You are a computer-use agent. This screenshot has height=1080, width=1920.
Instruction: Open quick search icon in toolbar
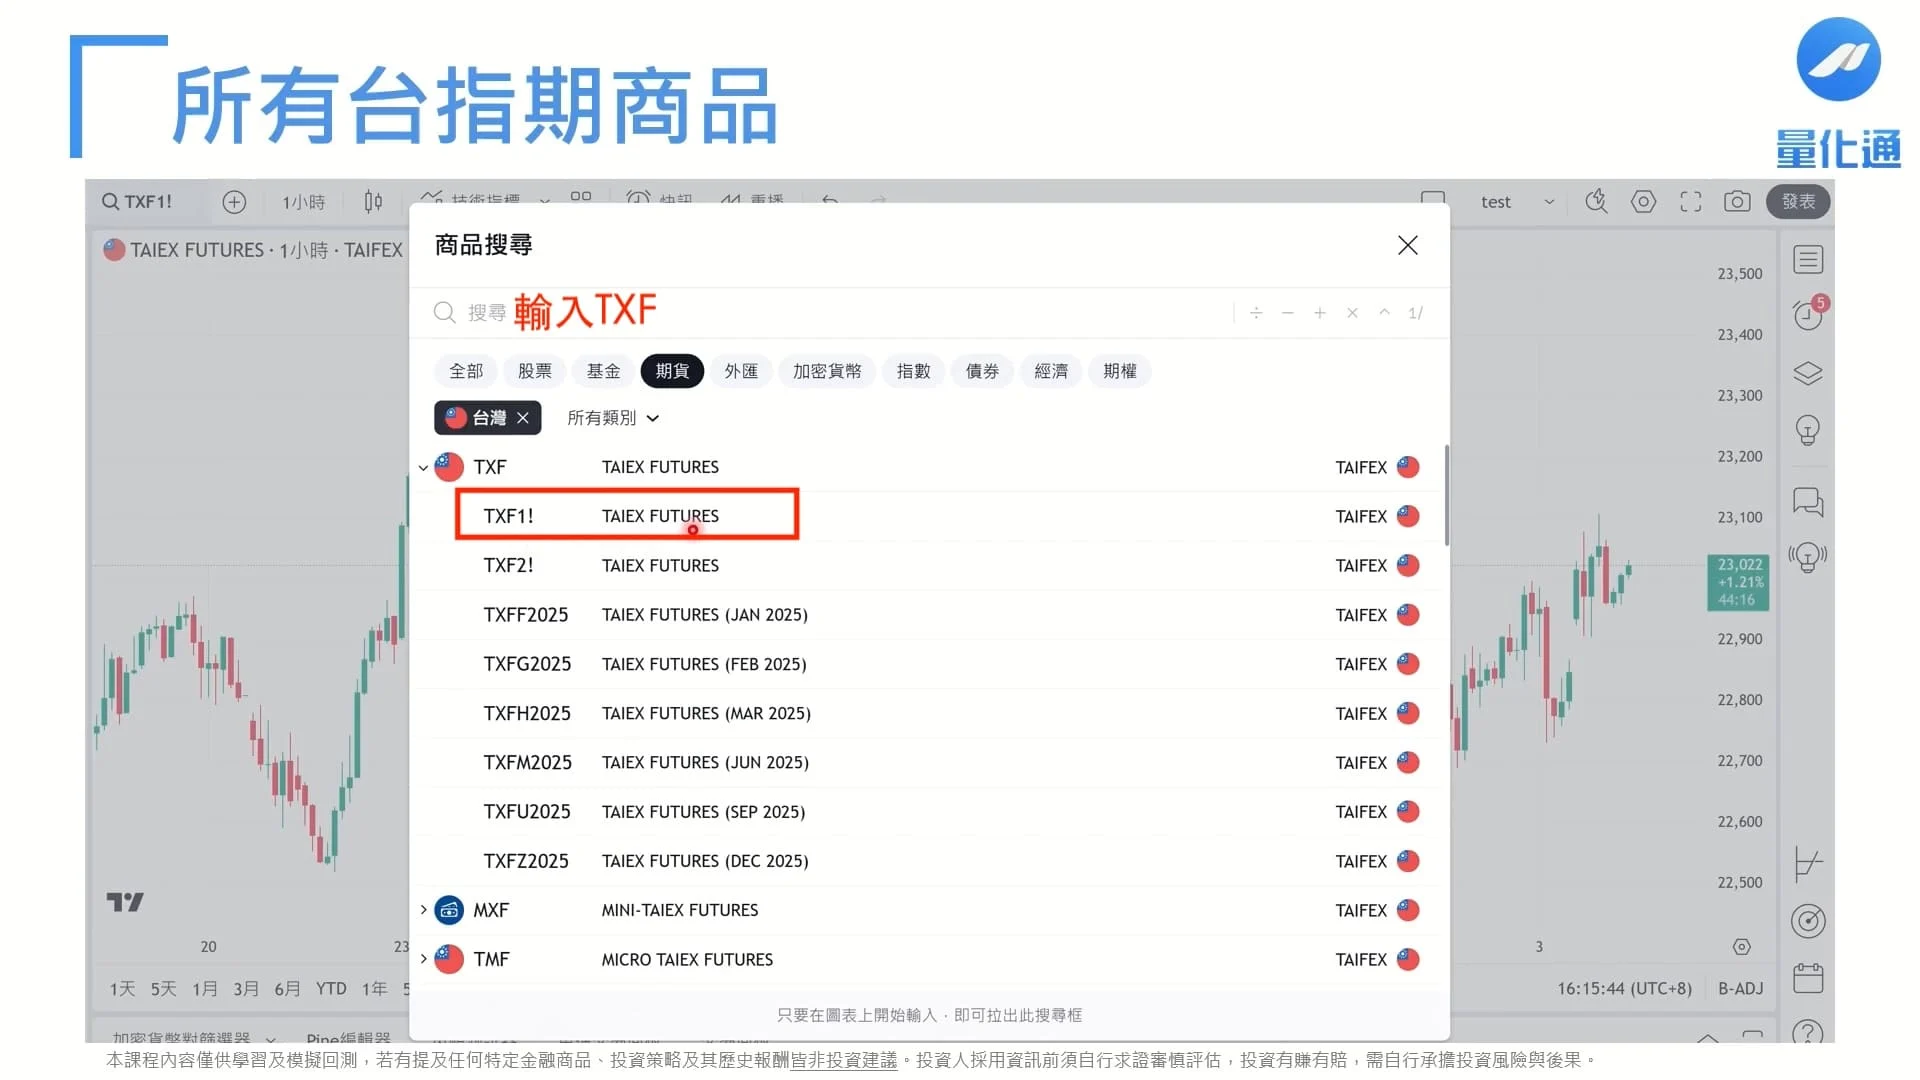(1596, 202)
